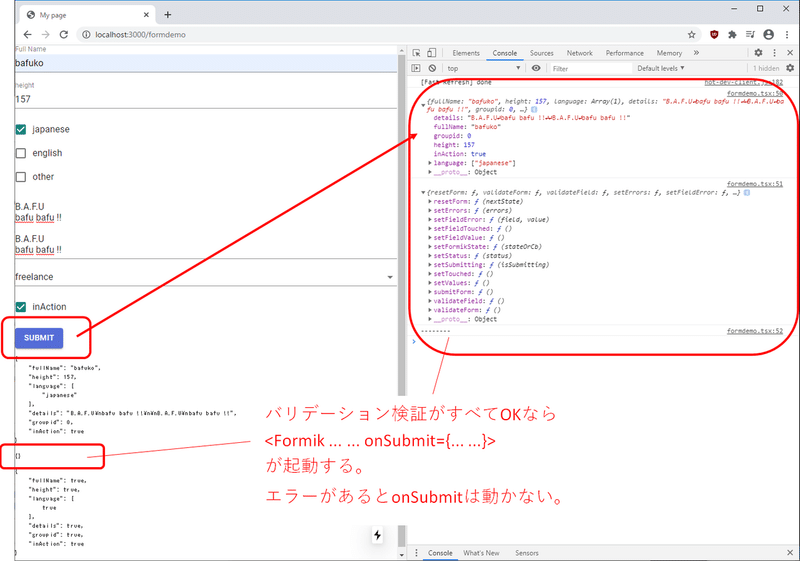Image resolution: width=800 pixels, height=561 pixels.
Task: Click the 1 hidden messages label
Action: [766, 68]
